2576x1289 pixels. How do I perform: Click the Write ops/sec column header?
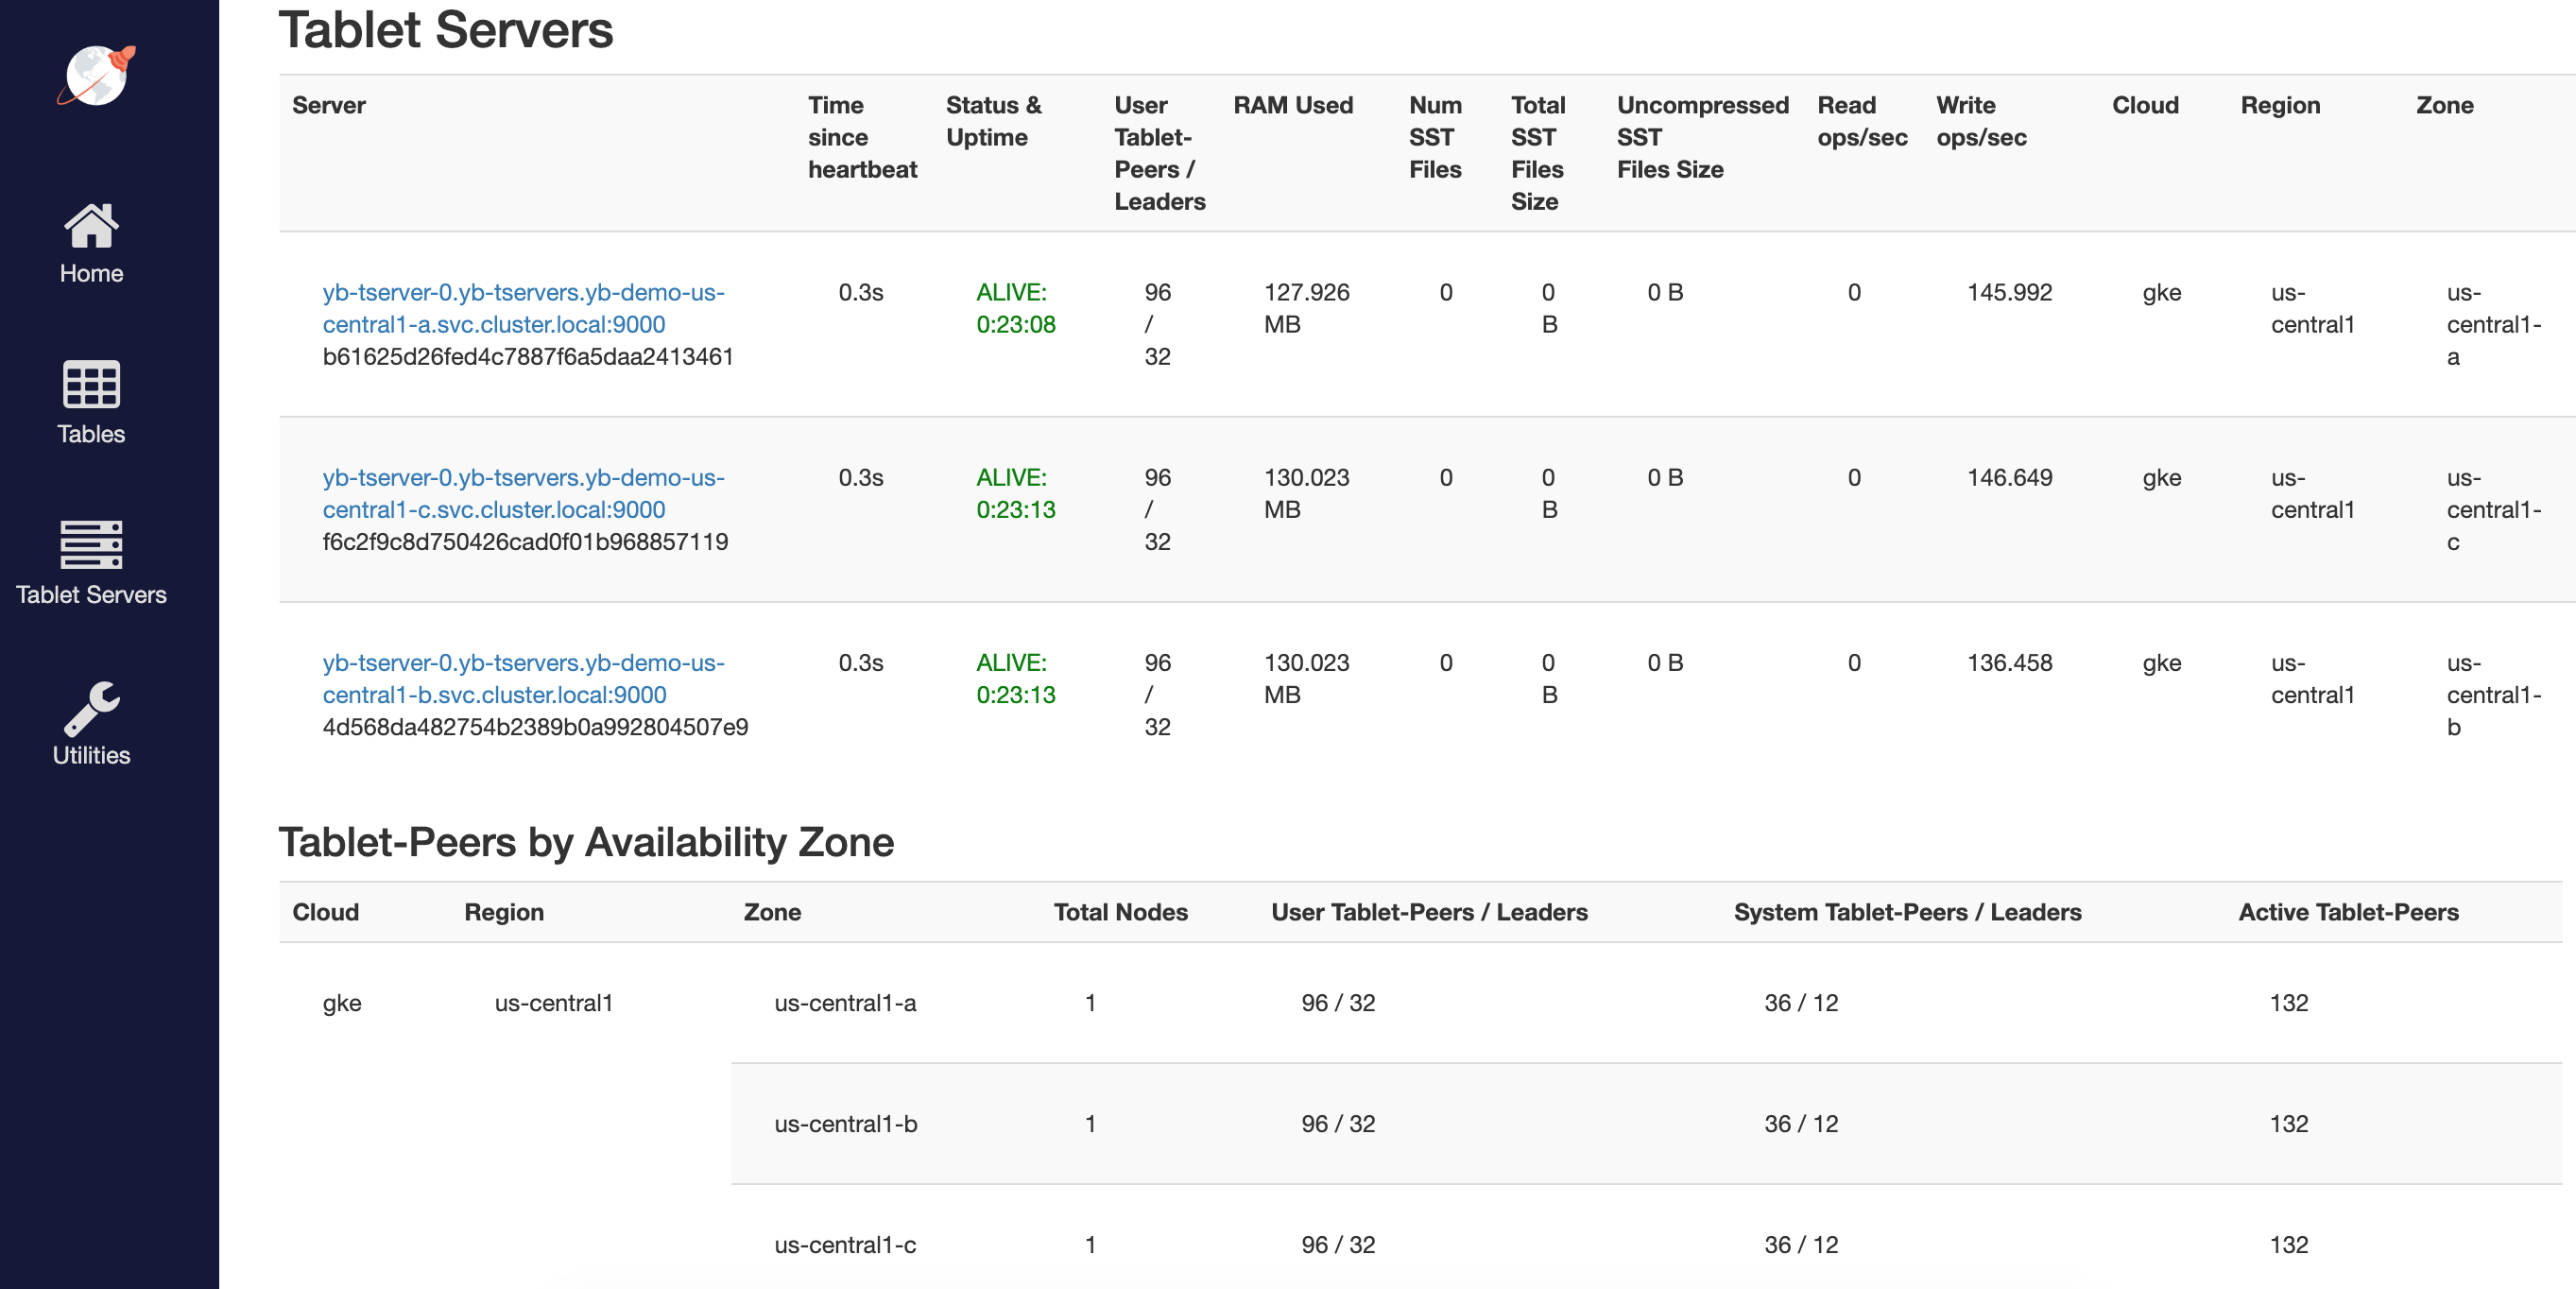1980,121
